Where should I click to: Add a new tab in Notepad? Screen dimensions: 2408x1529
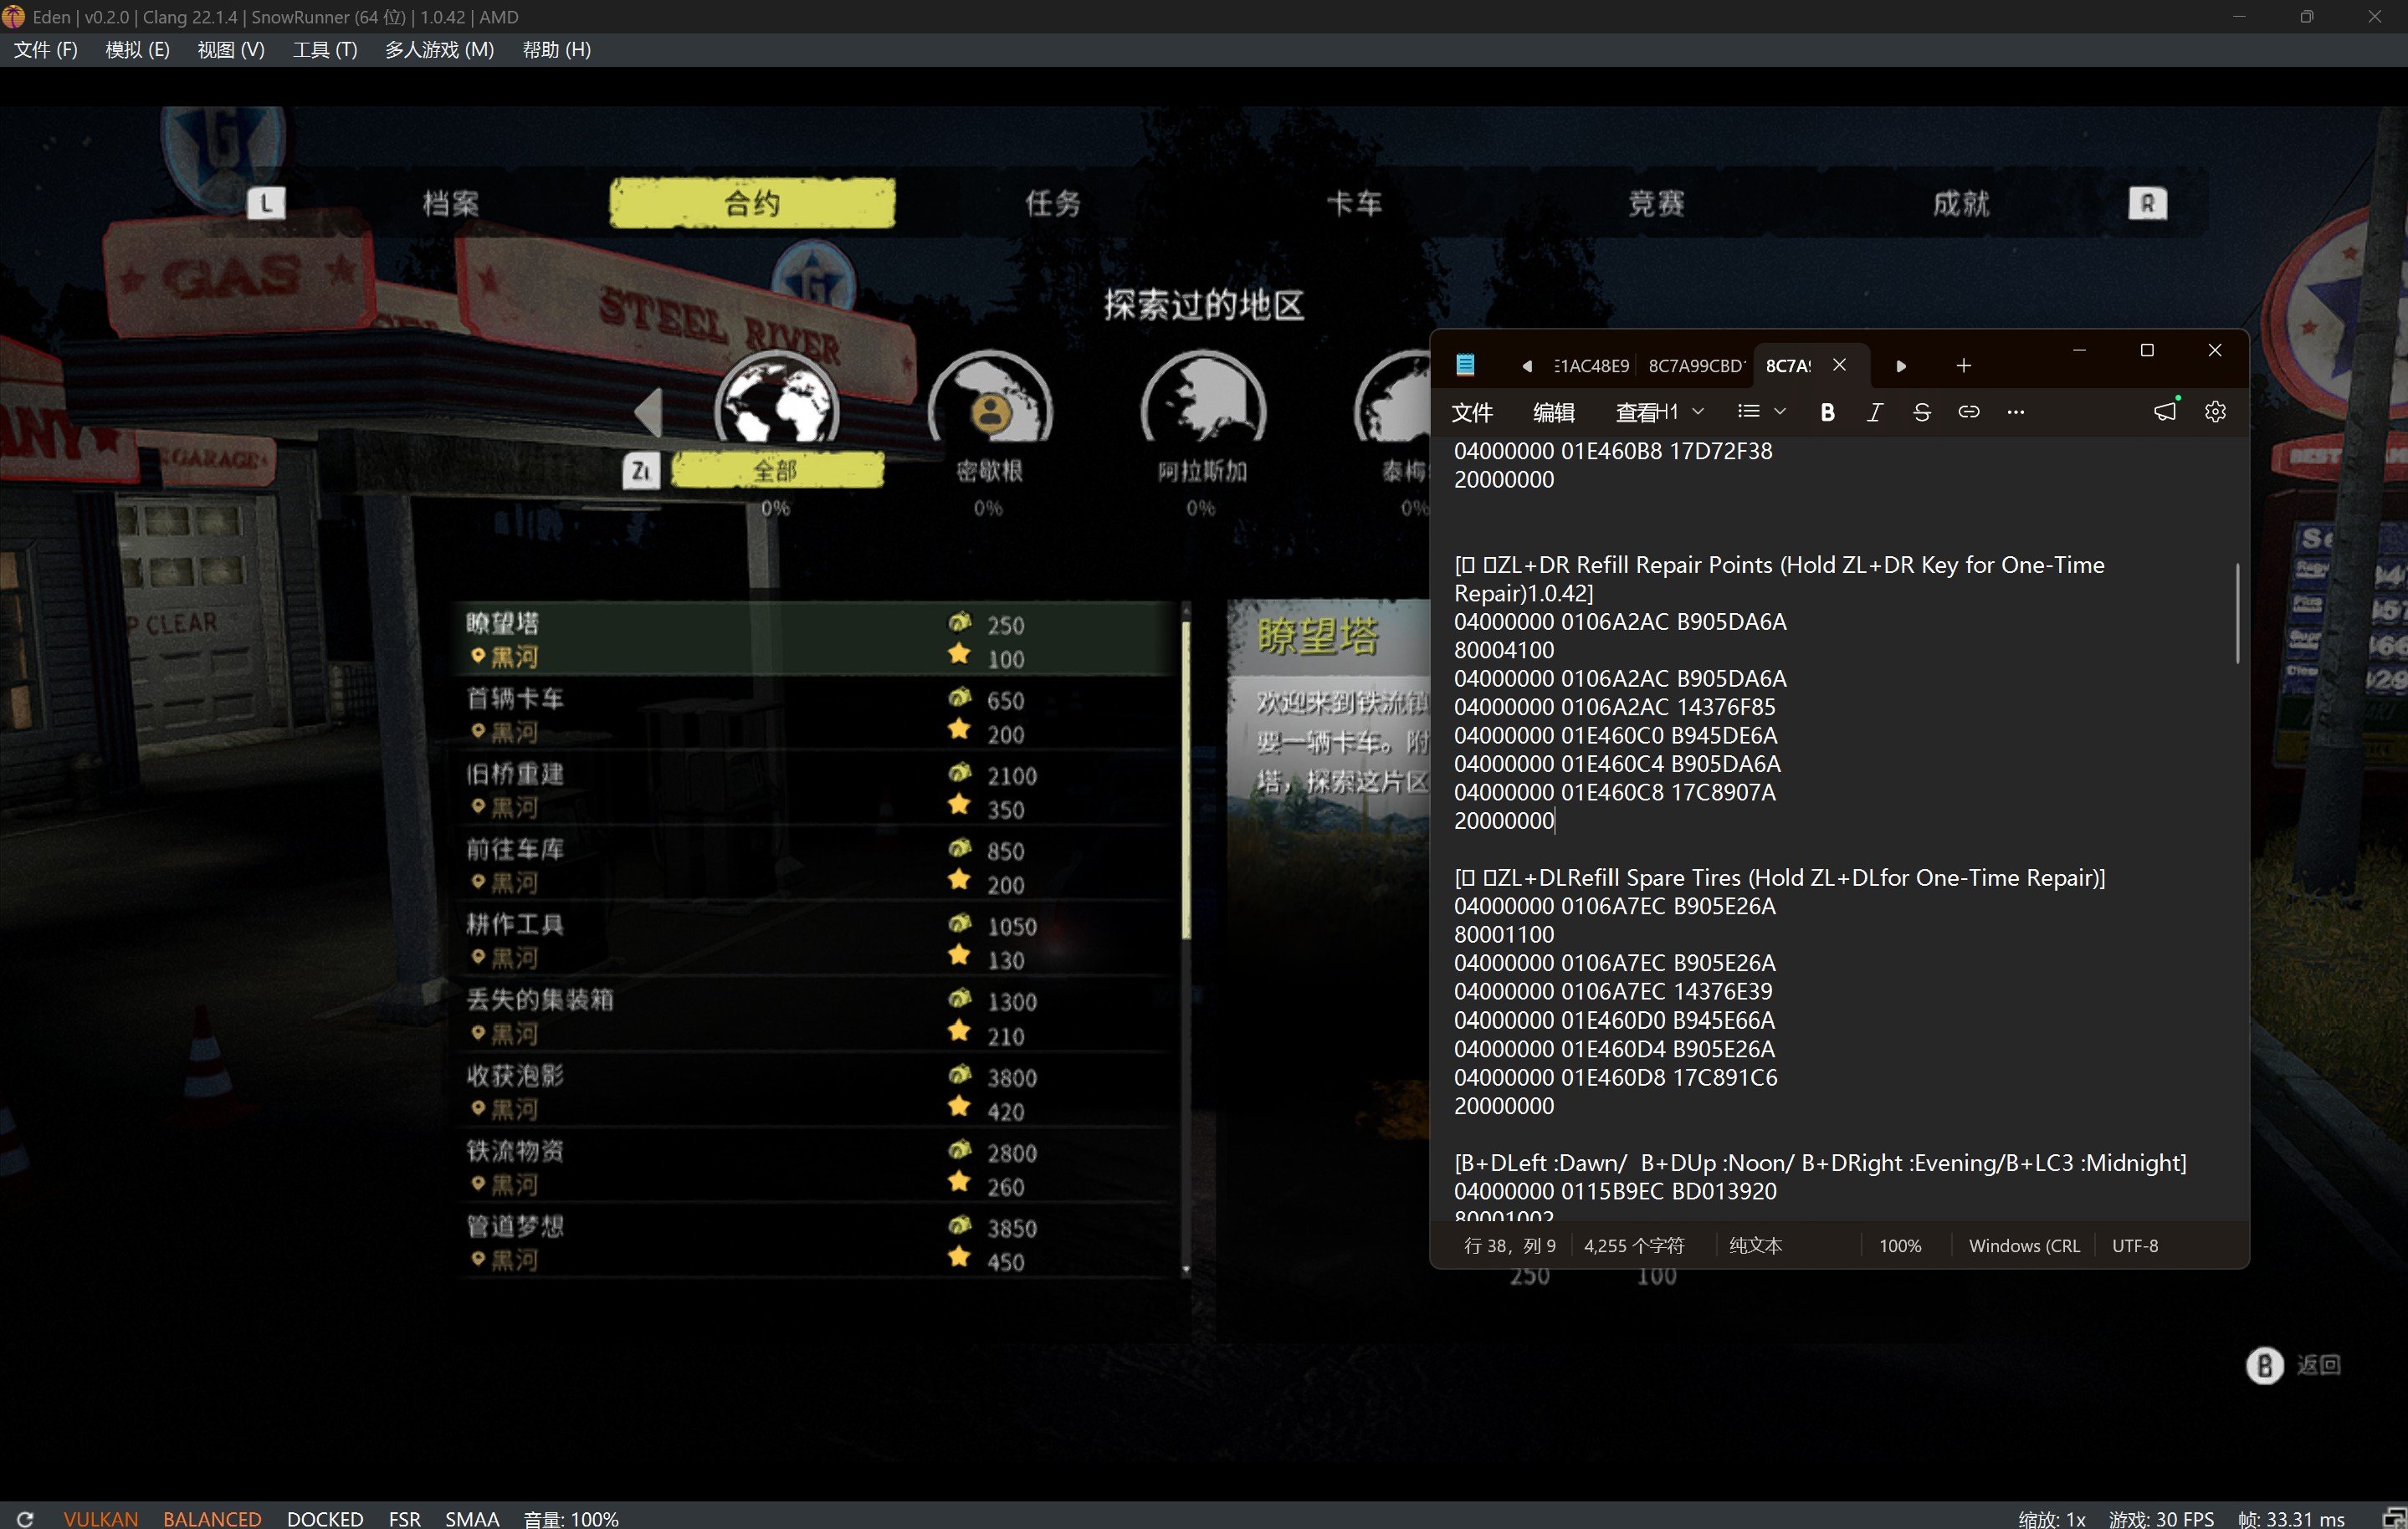1963,366
